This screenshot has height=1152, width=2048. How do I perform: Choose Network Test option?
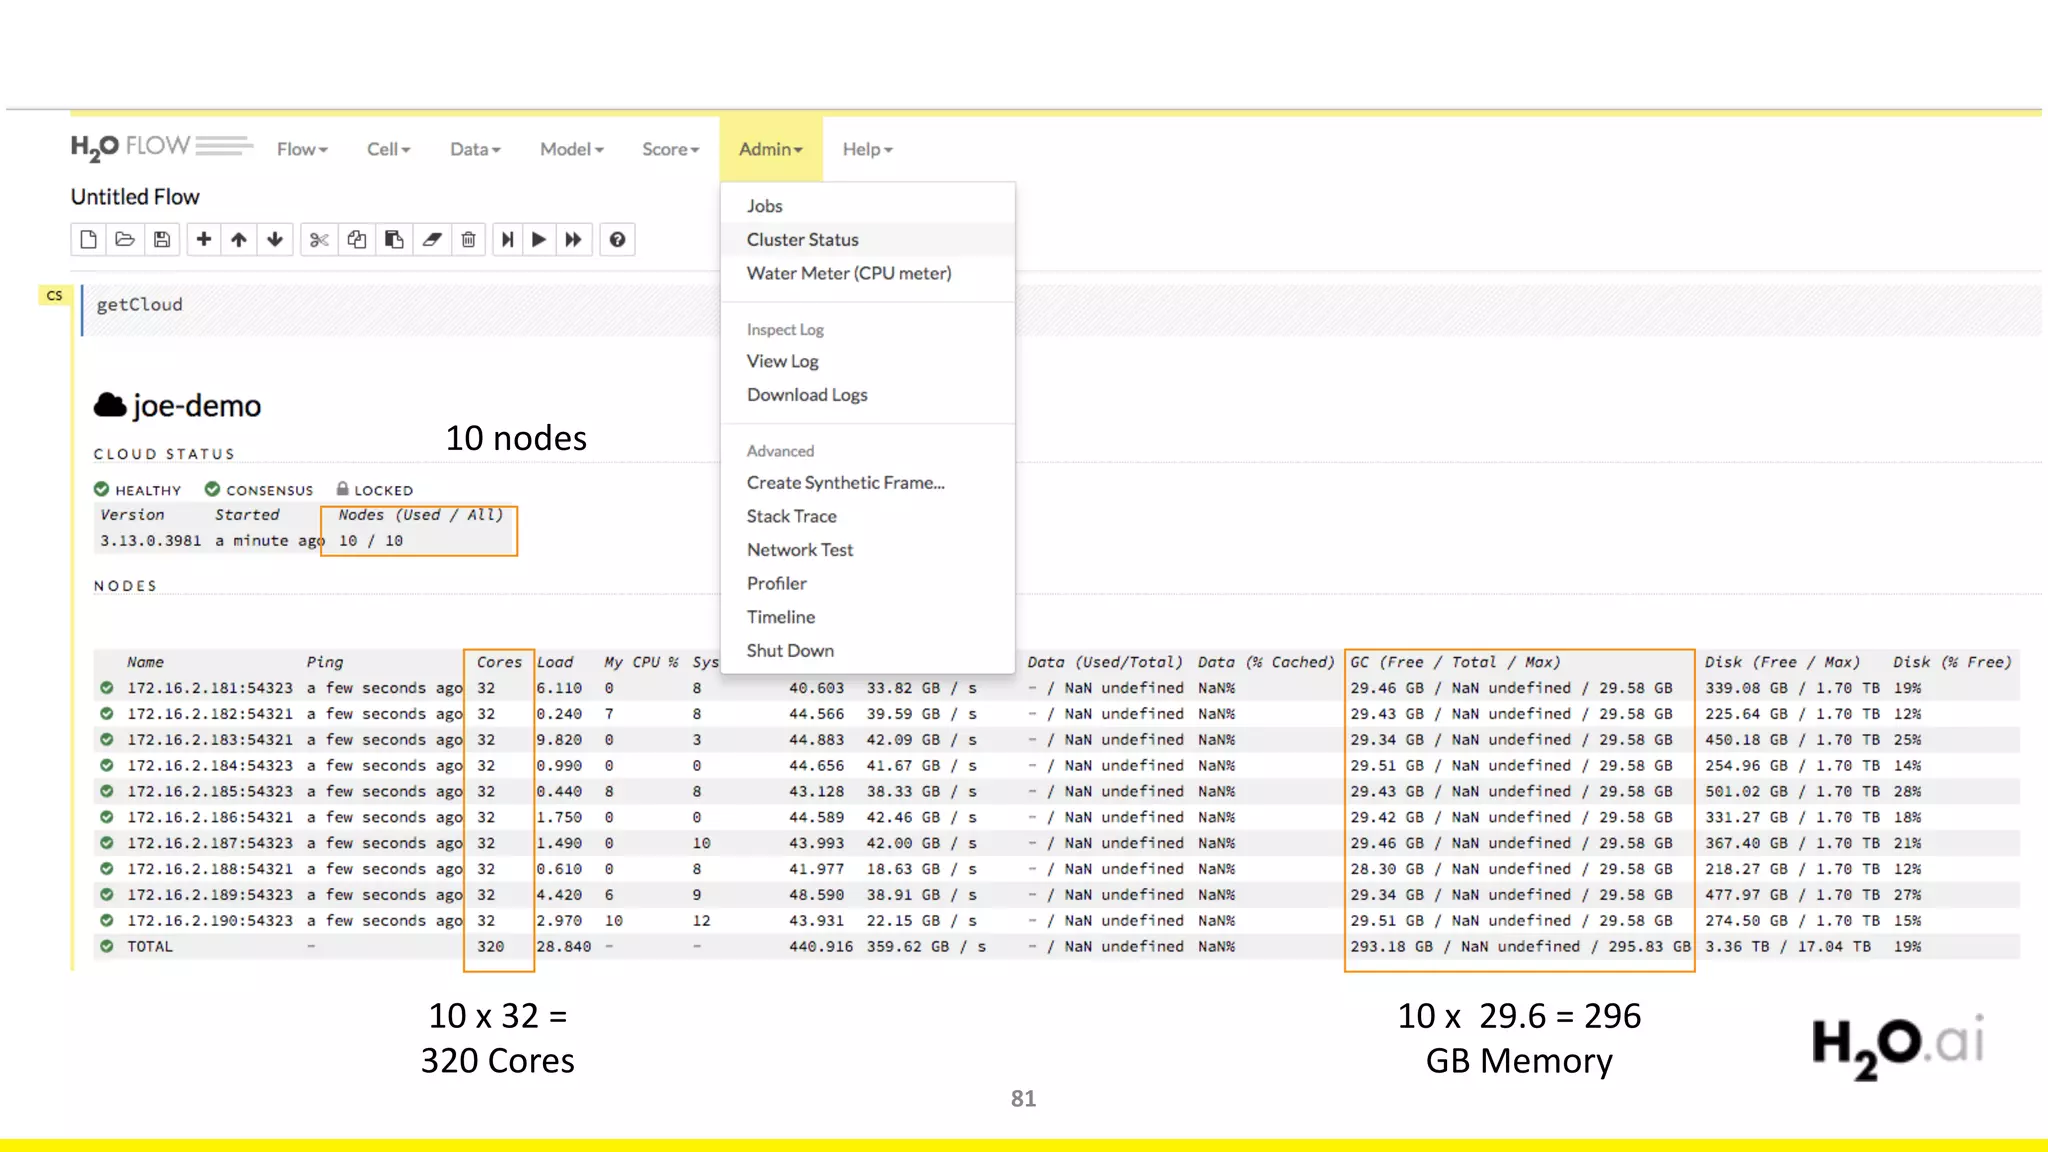(x=800, y=550)
